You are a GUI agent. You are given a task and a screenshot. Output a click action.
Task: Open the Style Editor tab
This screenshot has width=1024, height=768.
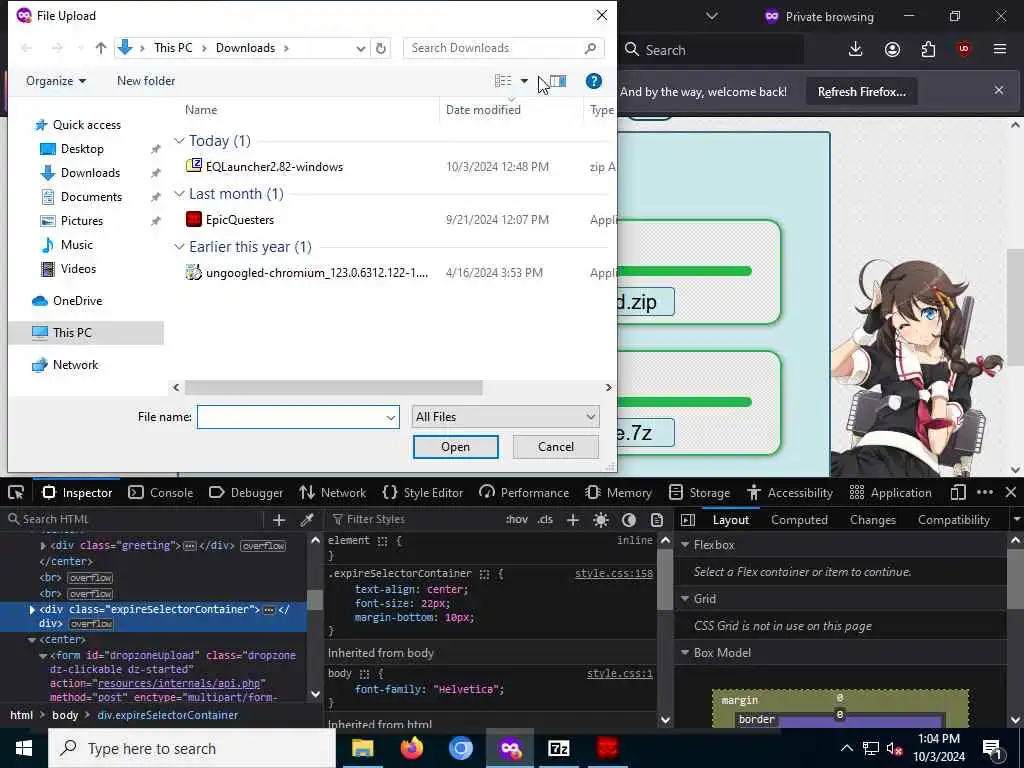(x=423, y=492)
